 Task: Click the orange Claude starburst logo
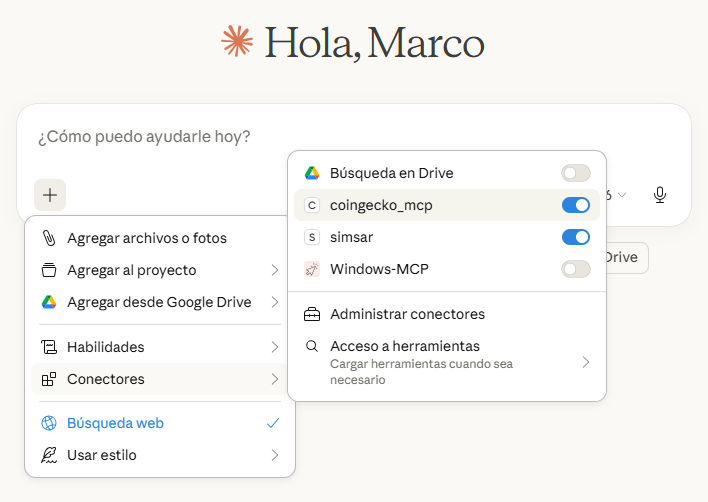click(237, 41)
